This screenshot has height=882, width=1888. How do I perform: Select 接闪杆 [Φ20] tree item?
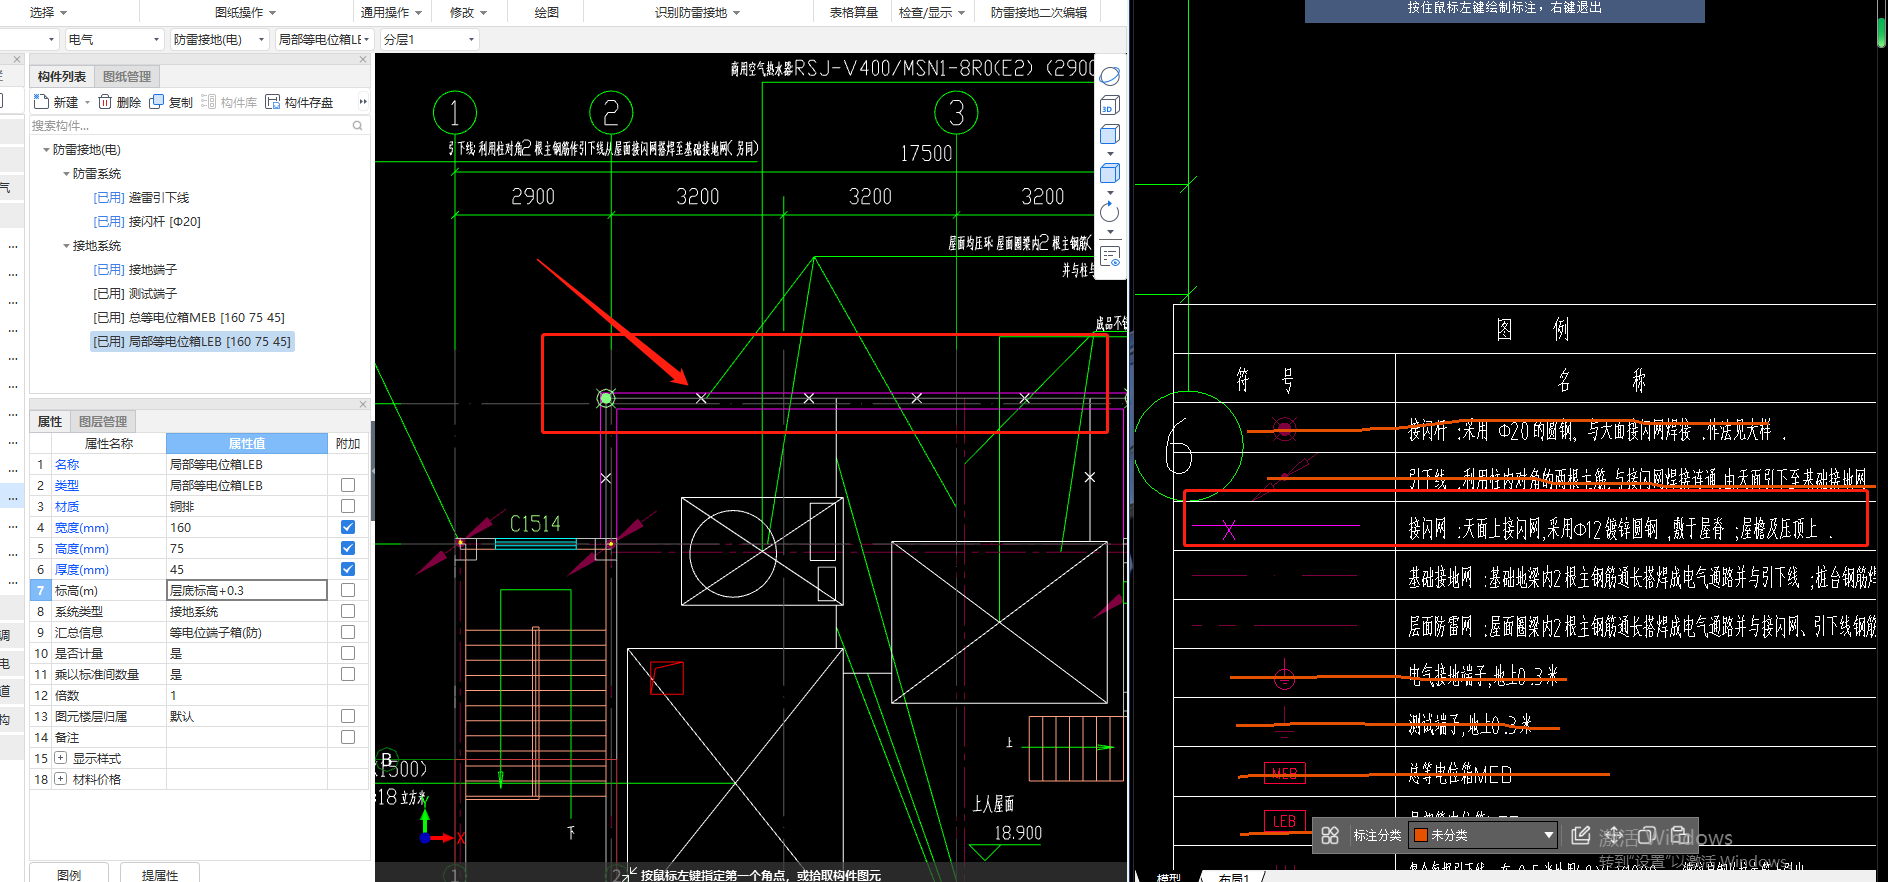(147, 222)
